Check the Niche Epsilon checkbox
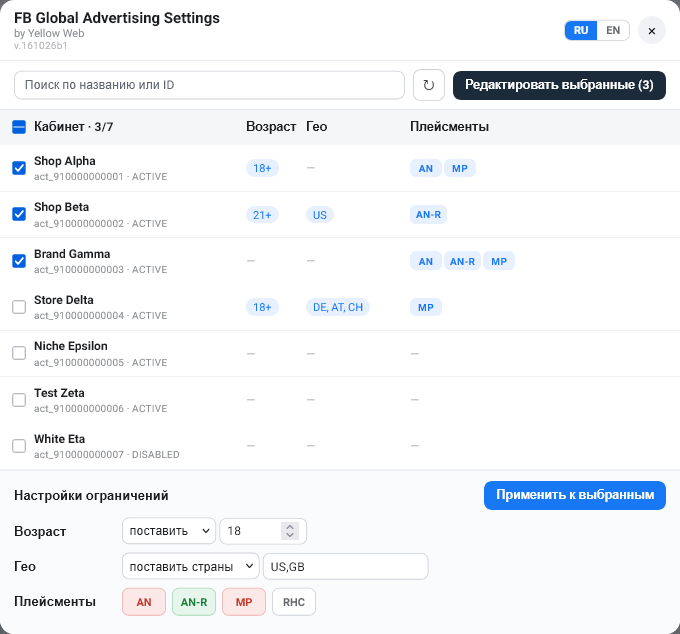The image size is (680, 634). [19, 353]
